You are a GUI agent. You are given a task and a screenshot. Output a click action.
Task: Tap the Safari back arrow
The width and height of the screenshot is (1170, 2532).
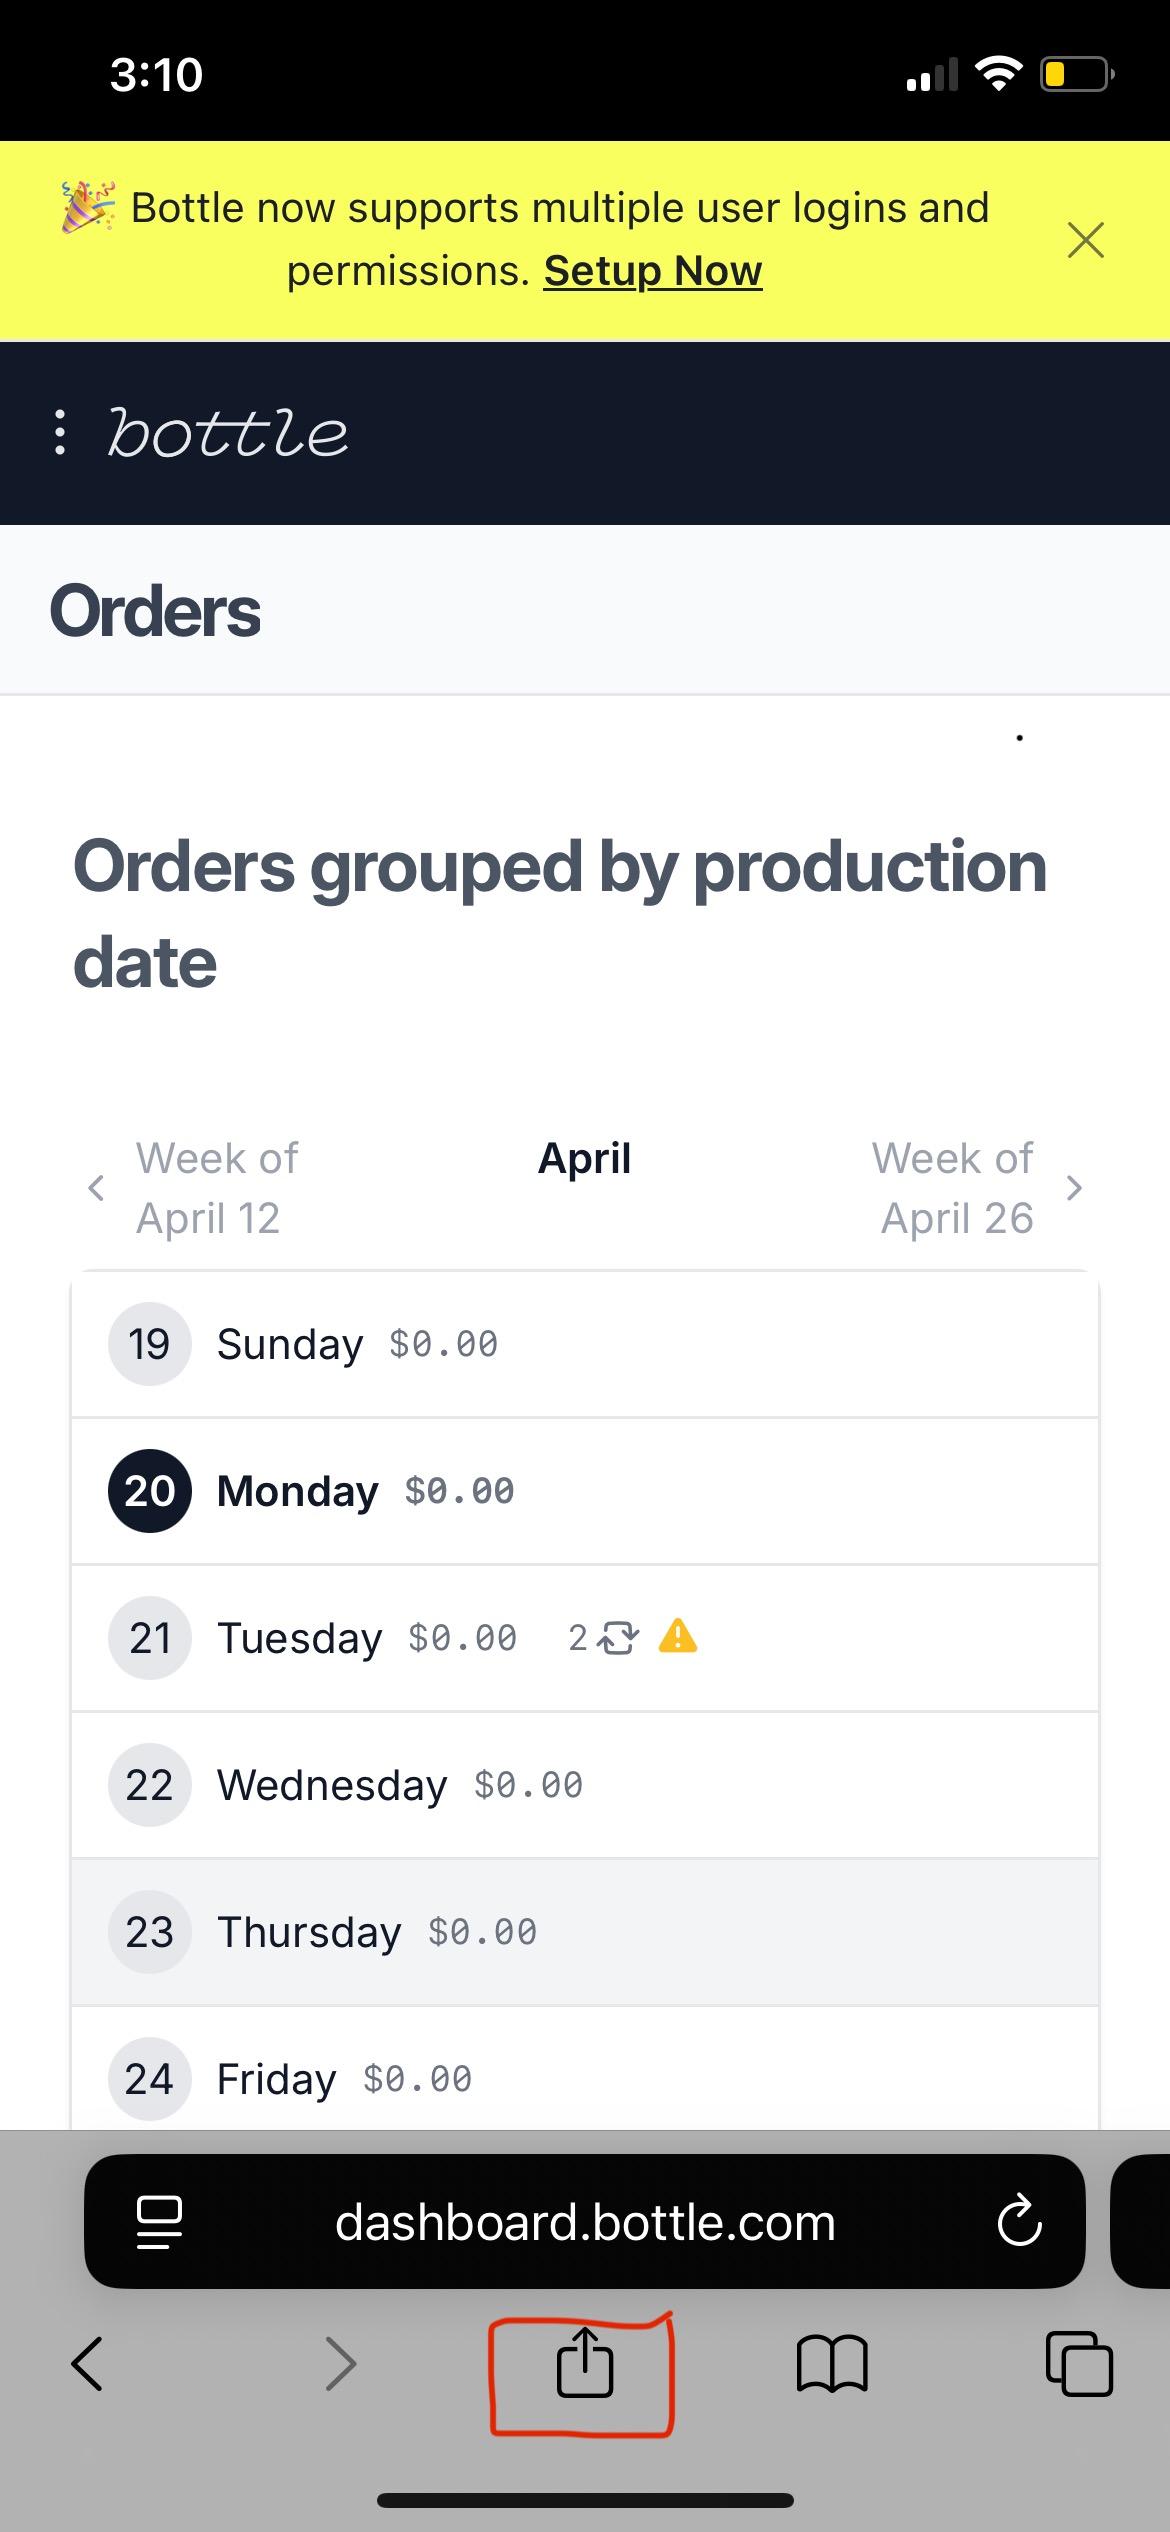tap(88, 2364)
